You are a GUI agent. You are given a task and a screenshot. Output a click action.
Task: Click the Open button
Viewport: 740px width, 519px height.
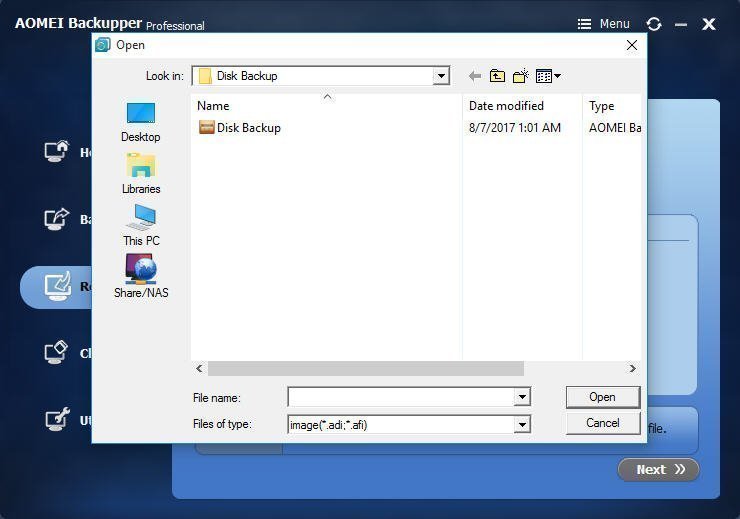tap(603, 397)
